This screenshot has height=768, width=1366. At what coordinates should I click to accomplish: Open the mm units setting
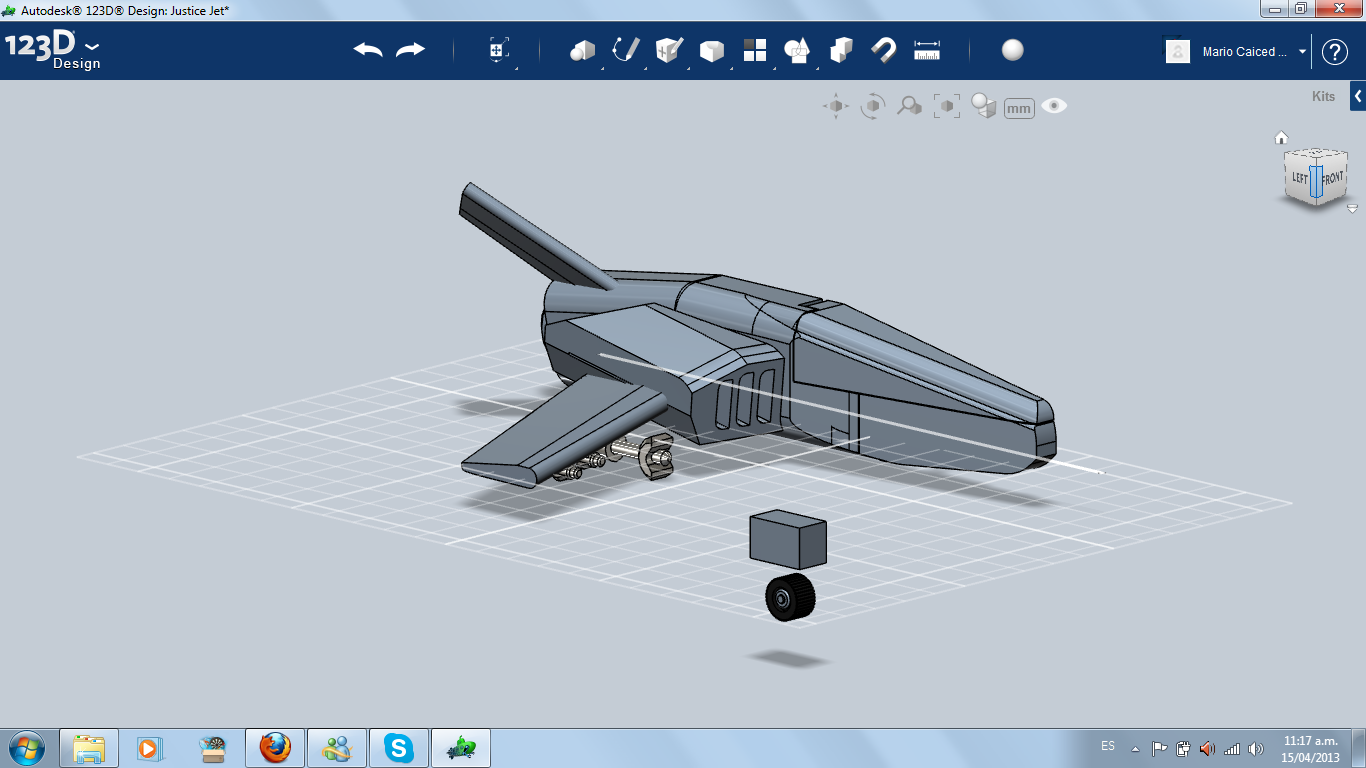[1019, 108]
